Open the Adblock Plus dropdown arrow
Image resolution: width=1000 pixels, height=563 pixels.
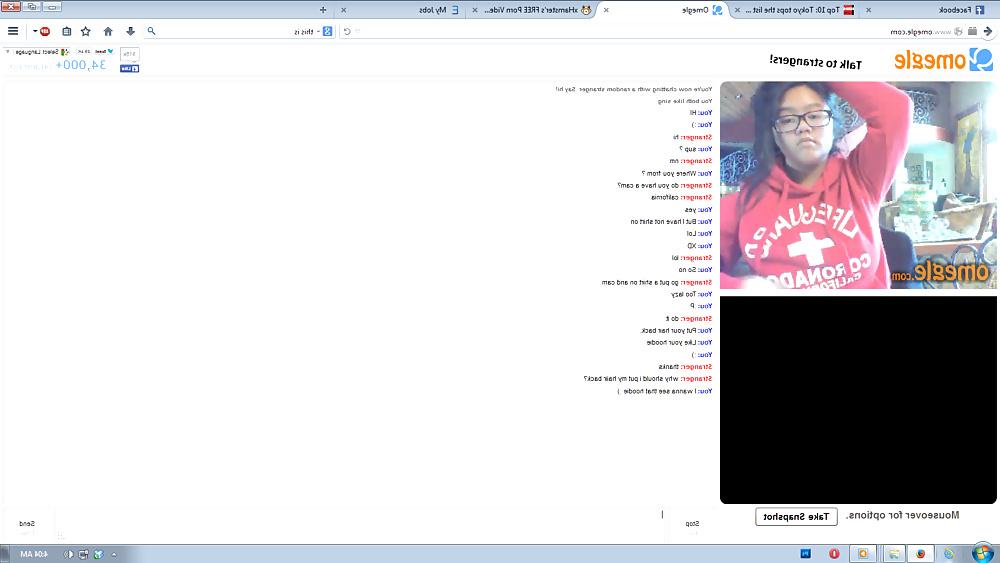[x=35, y=31]
